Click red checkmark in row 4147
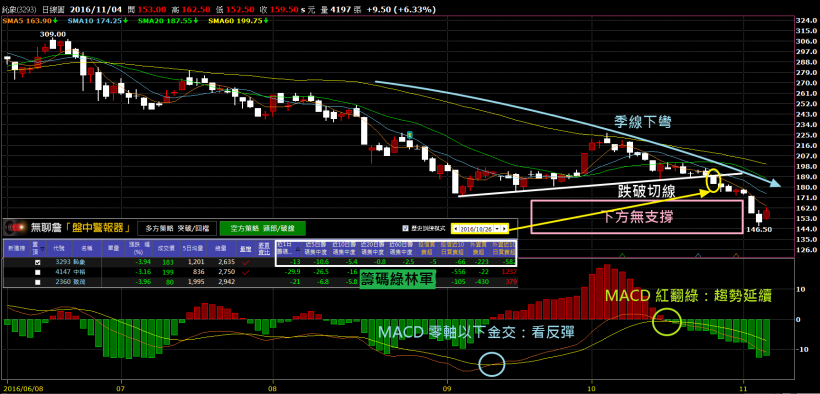This screenshot has width=820, height=394. [245, 272]
